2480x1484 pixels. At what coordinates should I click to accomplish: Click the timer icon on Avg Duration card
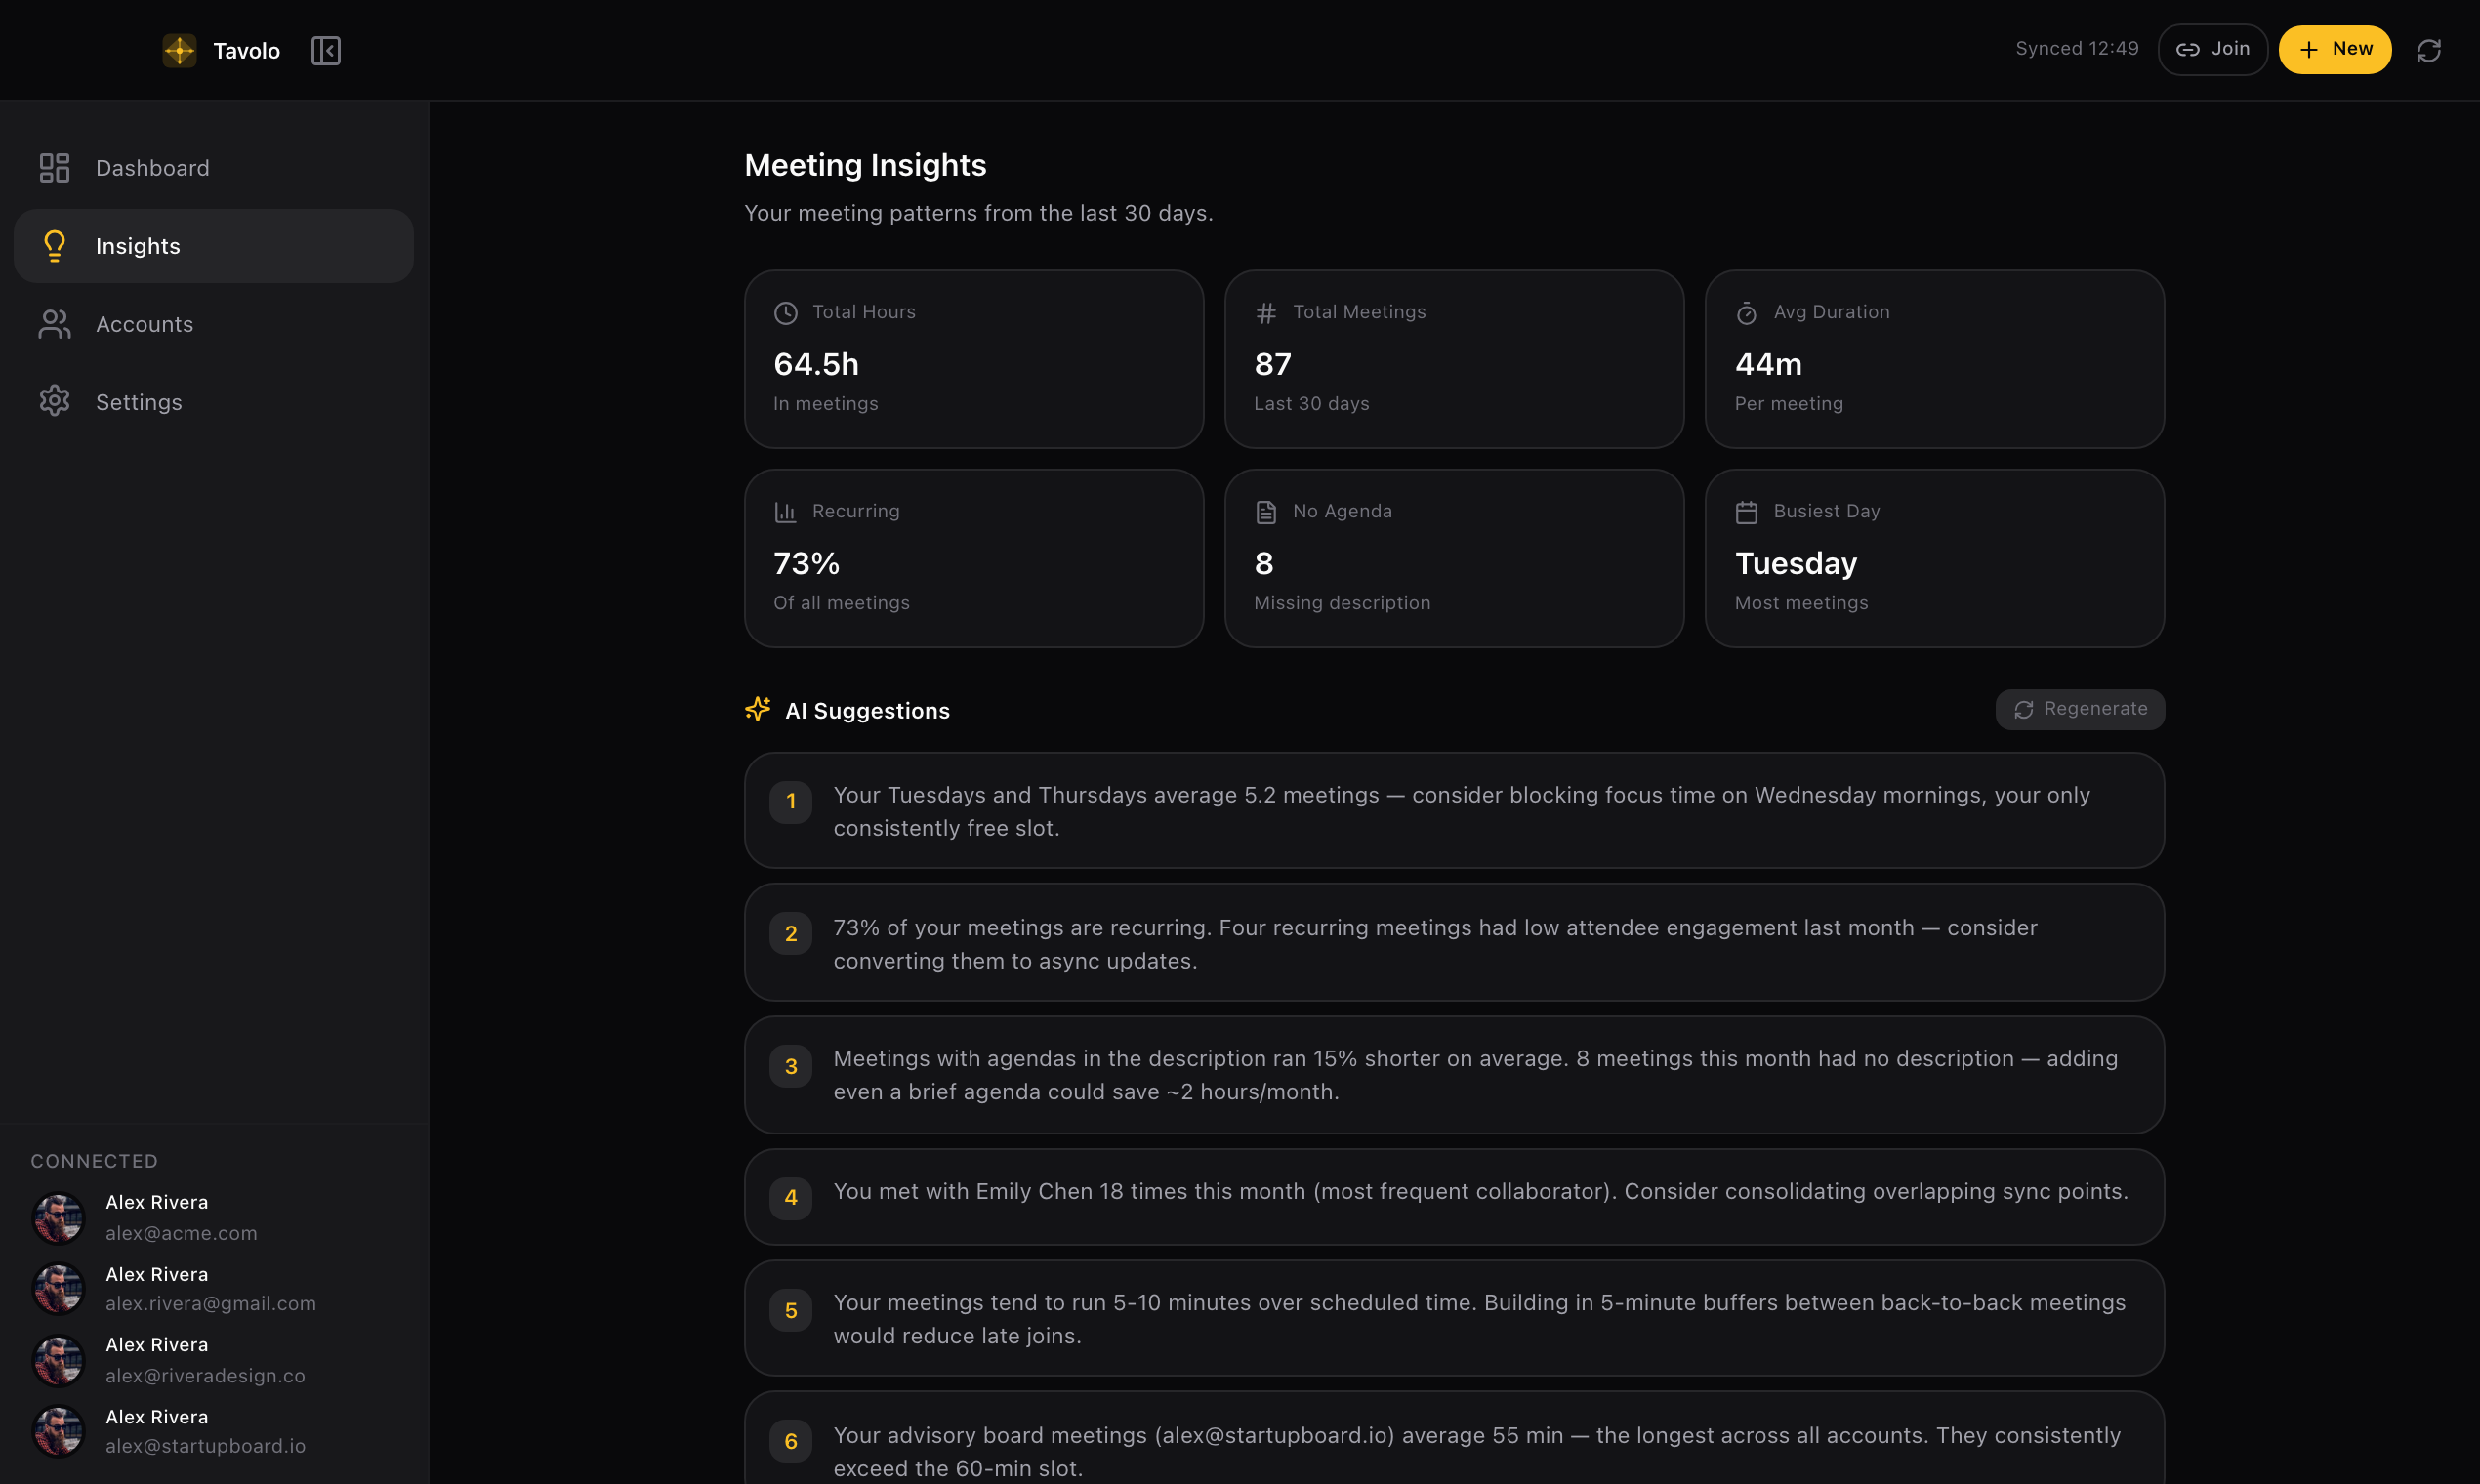click(x=1747, y=312)
